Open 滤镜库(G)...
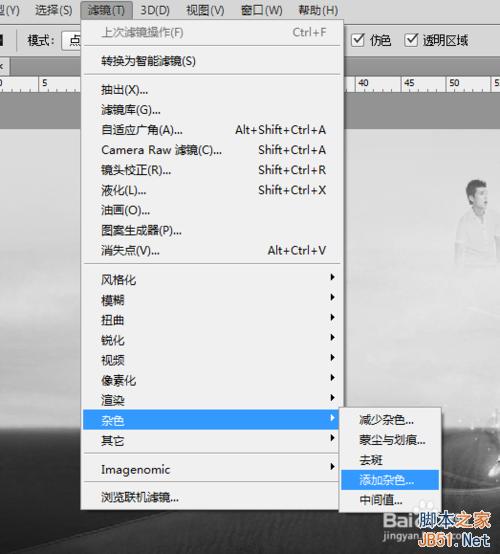Image resolution: width=500 pixels, height=554 pixels. tap(212, 110)
